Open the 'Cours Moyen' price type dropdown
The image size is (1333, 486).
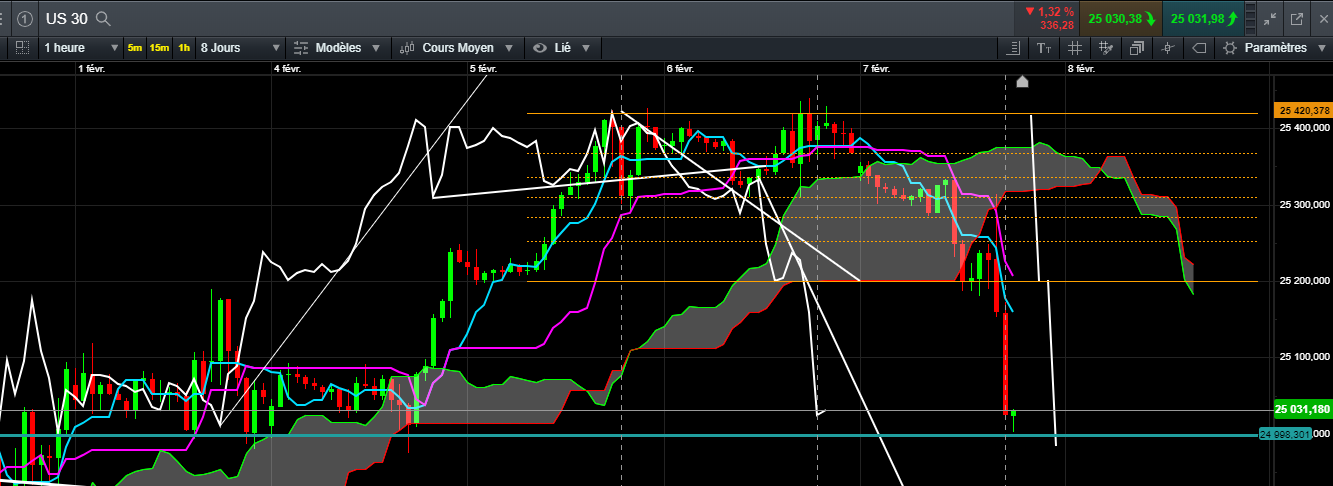(x=459, y=48)
